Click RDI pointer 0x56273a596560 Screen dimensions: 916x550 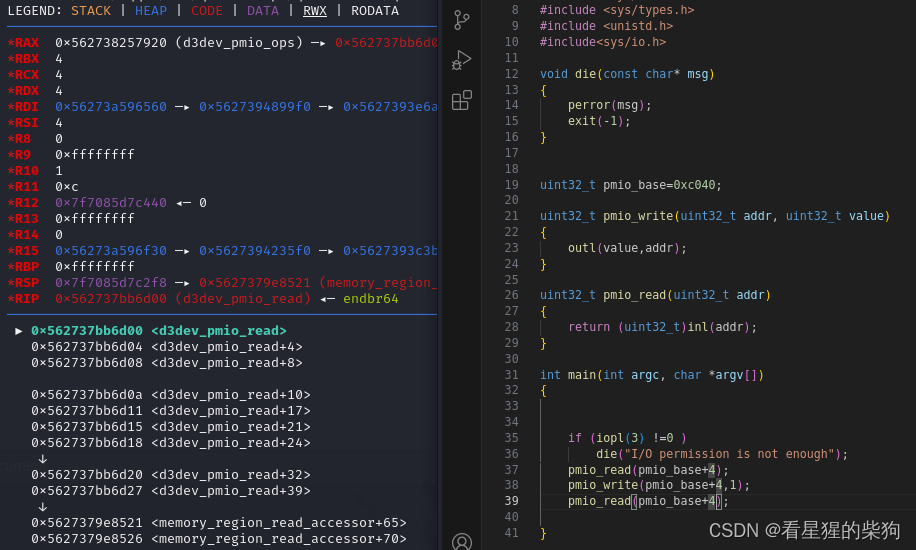pyautogui.click(x=111, y=106)
